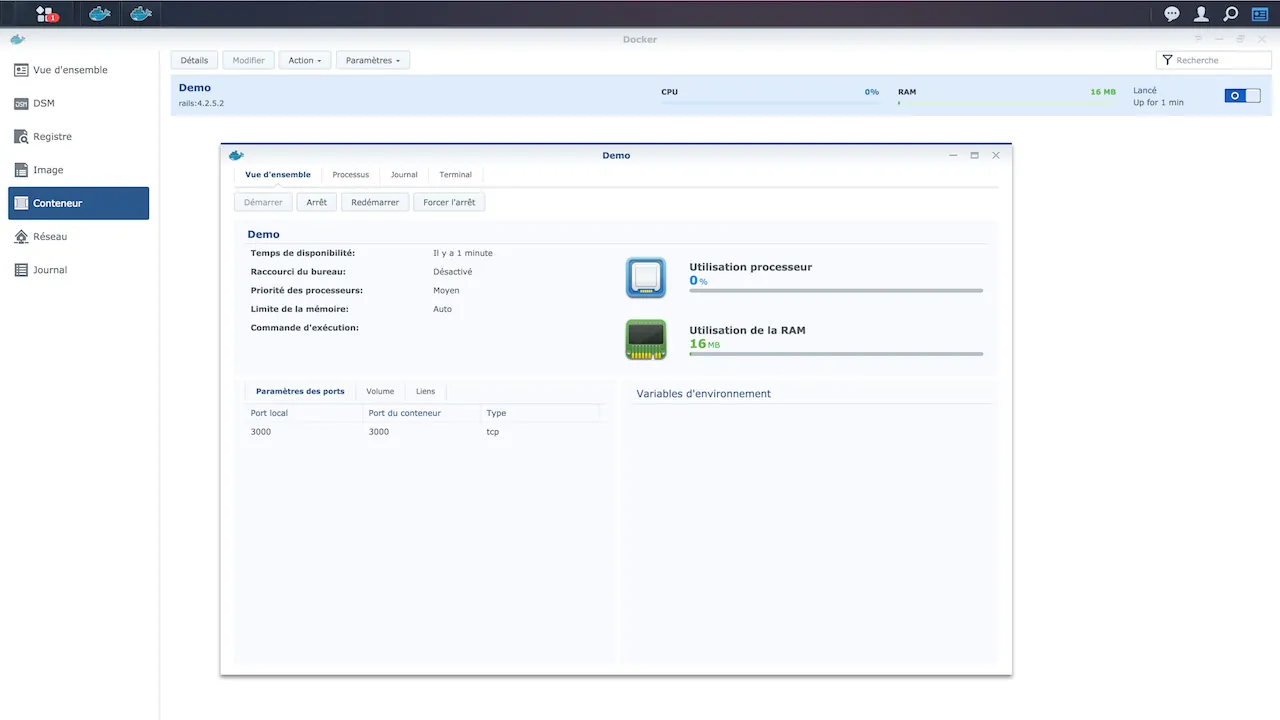Click the Utilisation processeur progress bar

[836, 291]
